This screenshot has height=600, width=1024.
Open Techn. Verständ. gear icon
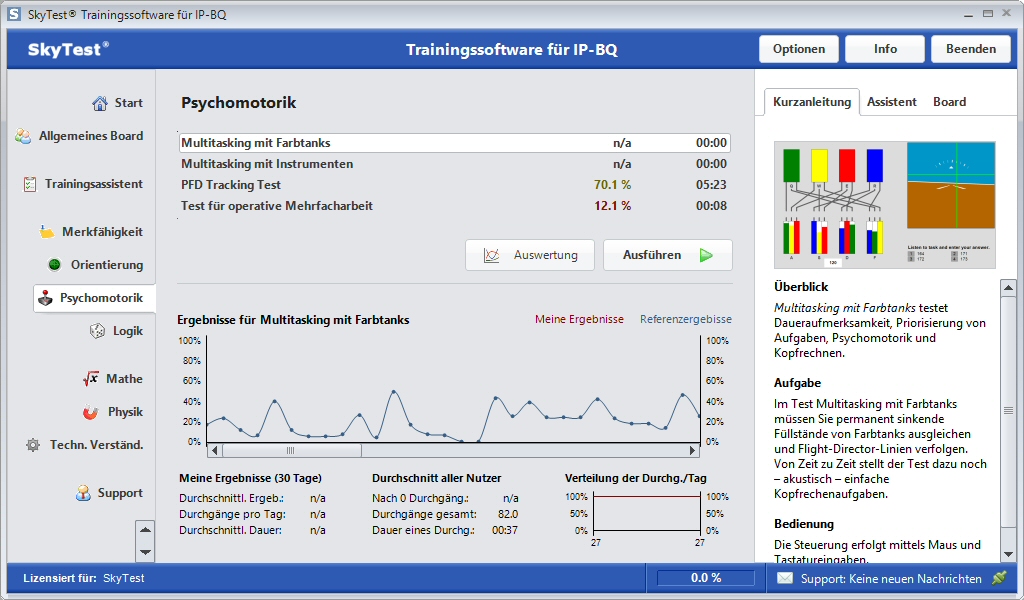(33, 445)
